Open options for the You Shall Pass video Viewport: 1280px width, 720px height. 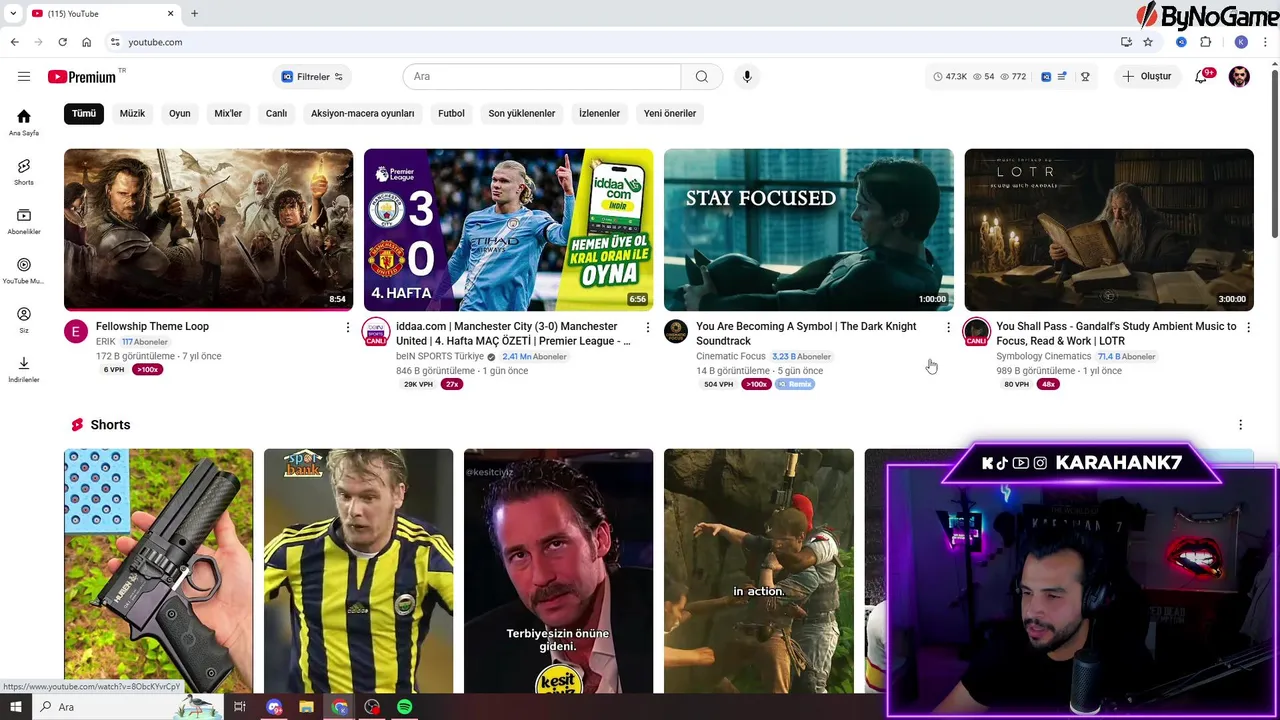coord(1248,328)
